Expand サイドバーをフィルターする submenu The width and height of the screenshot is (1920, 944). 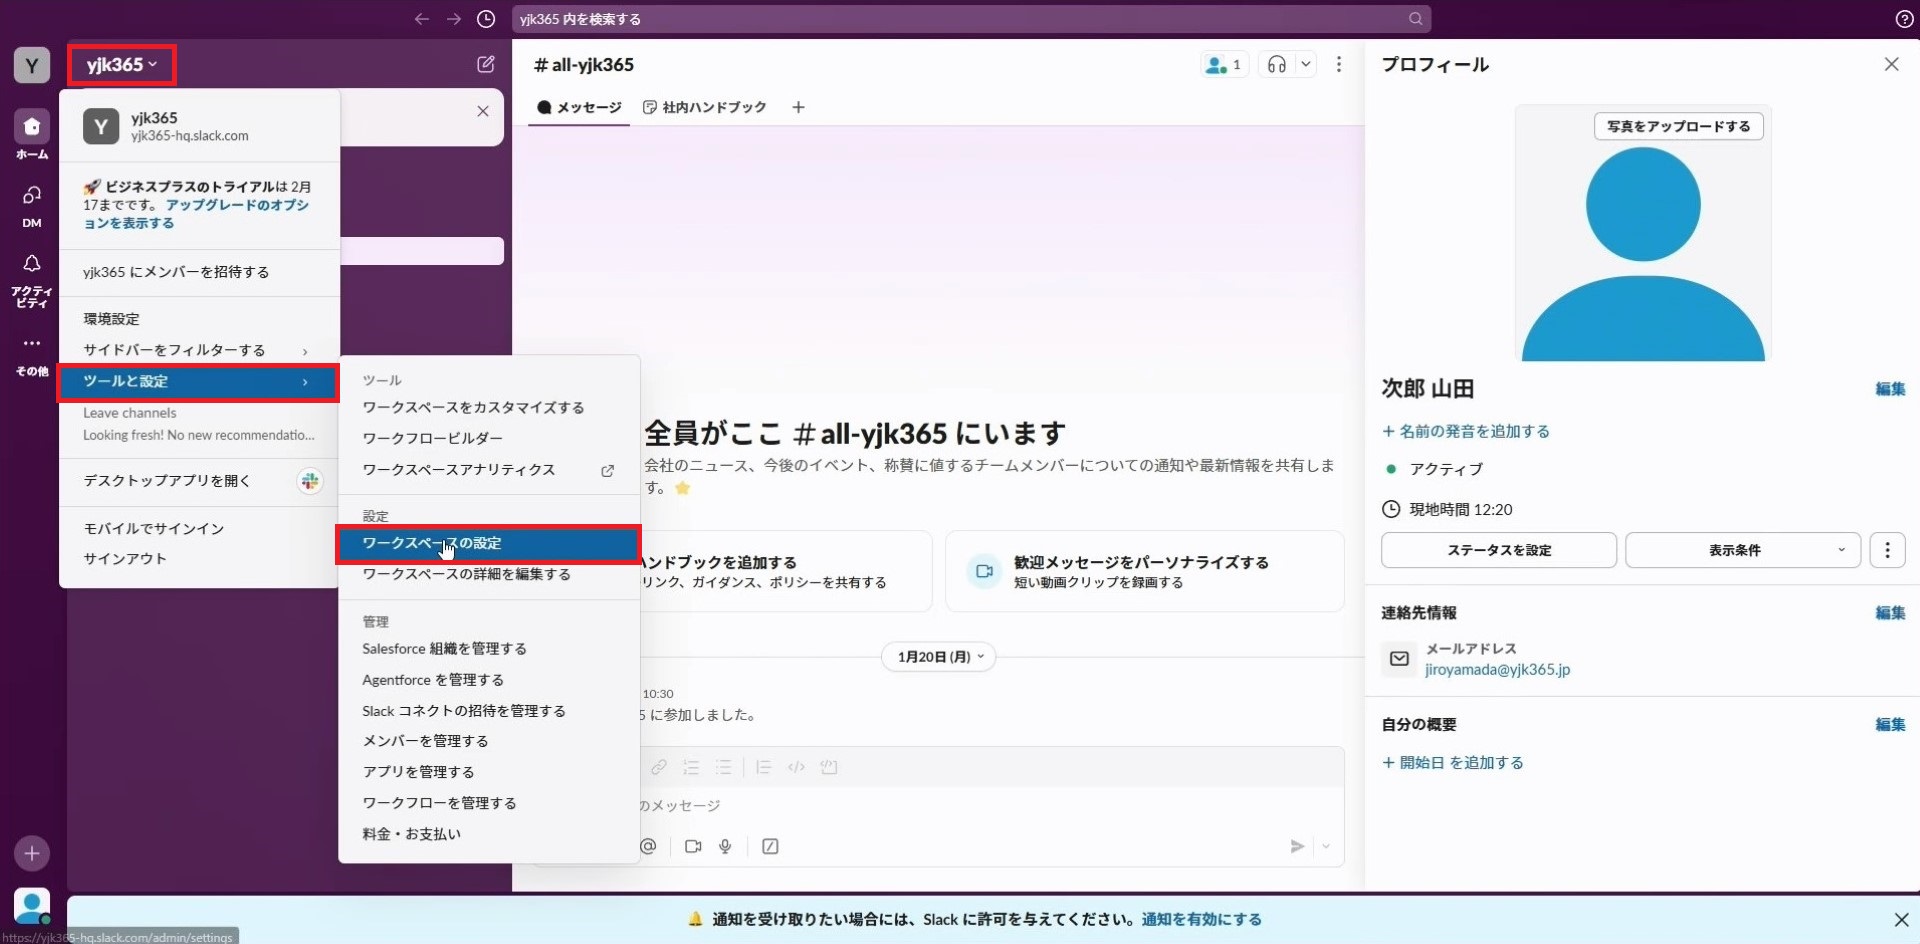[198, 350]
